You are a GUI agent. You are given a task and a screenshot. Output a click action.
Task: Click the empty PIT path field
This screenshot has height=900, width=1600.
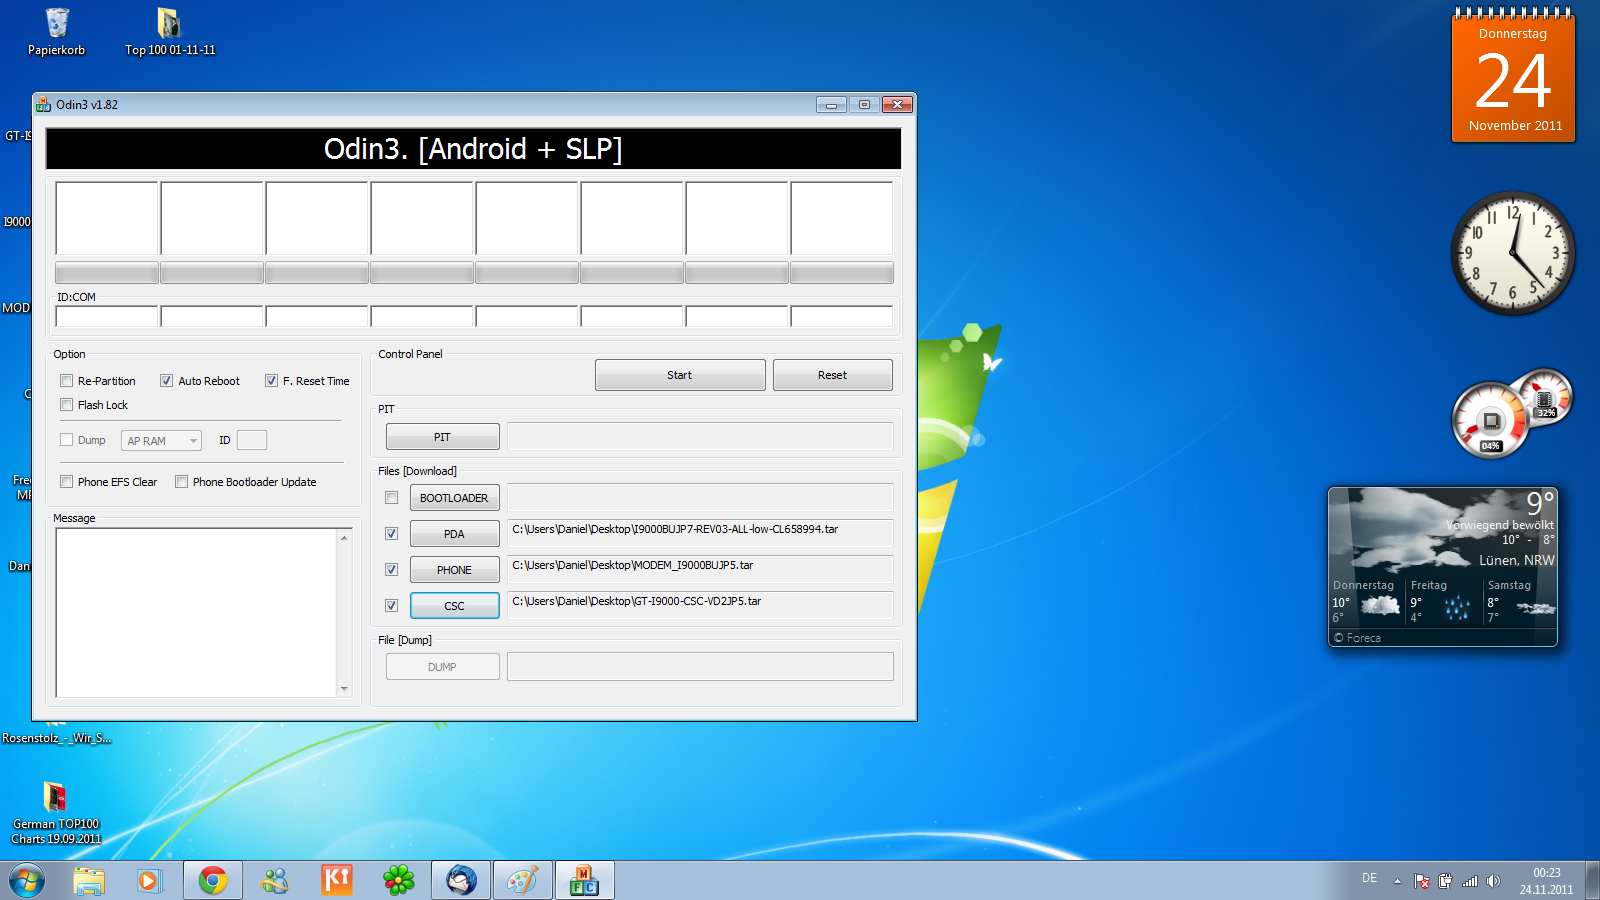point(700,437)
